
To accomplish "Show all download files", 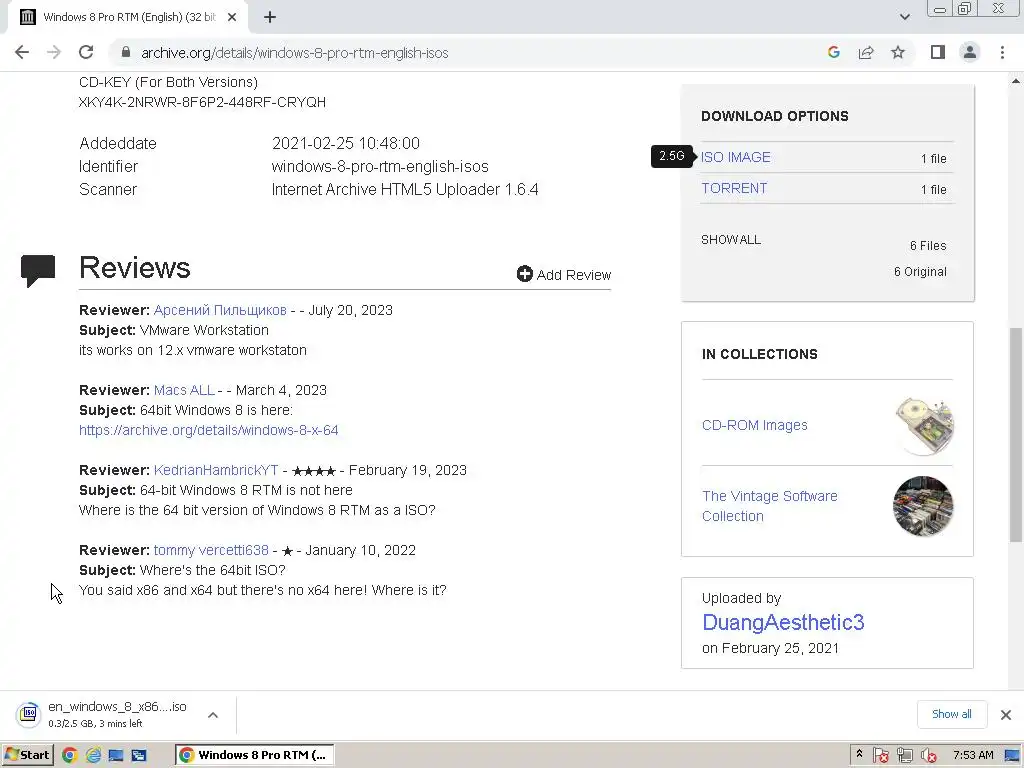I will click(x=731, y=240).
